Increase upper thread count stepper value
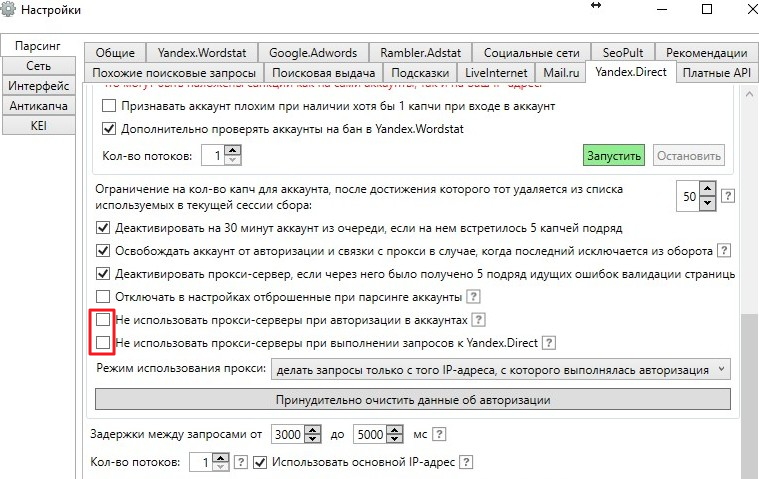 point(233,150)
